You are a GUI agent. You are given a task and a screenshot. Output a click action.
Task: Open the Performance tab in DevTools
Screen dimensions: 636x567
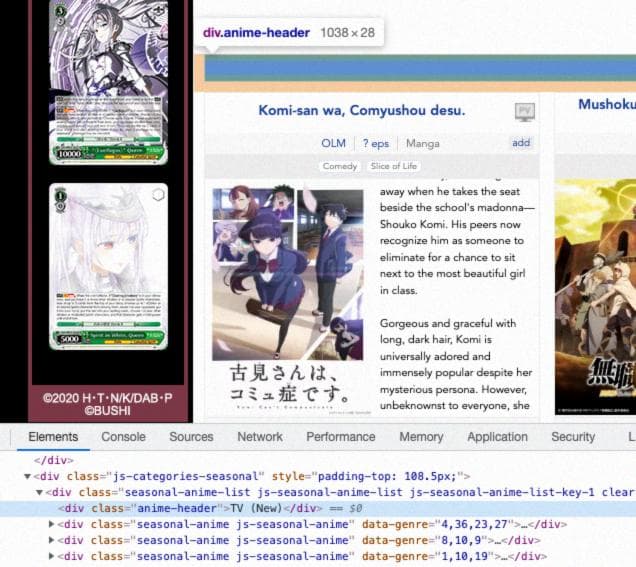341,437
